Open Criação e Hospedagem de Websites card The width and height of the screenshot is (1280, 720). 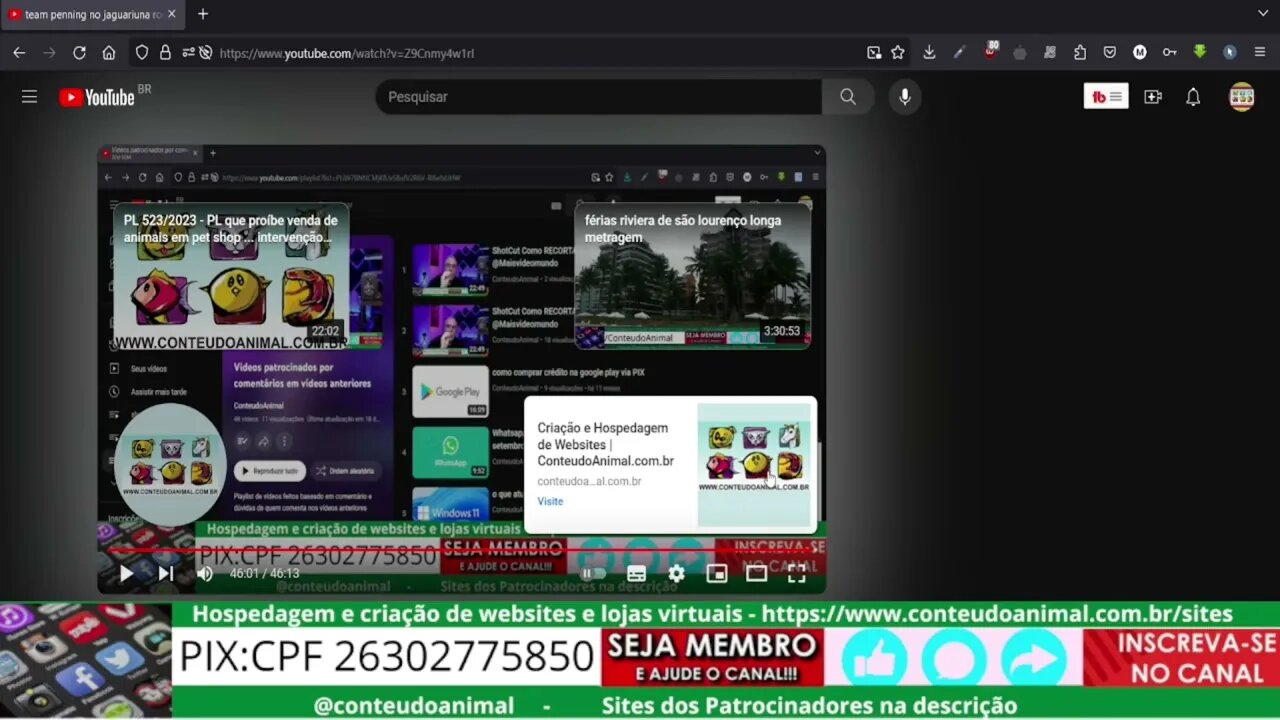[670, 465]
